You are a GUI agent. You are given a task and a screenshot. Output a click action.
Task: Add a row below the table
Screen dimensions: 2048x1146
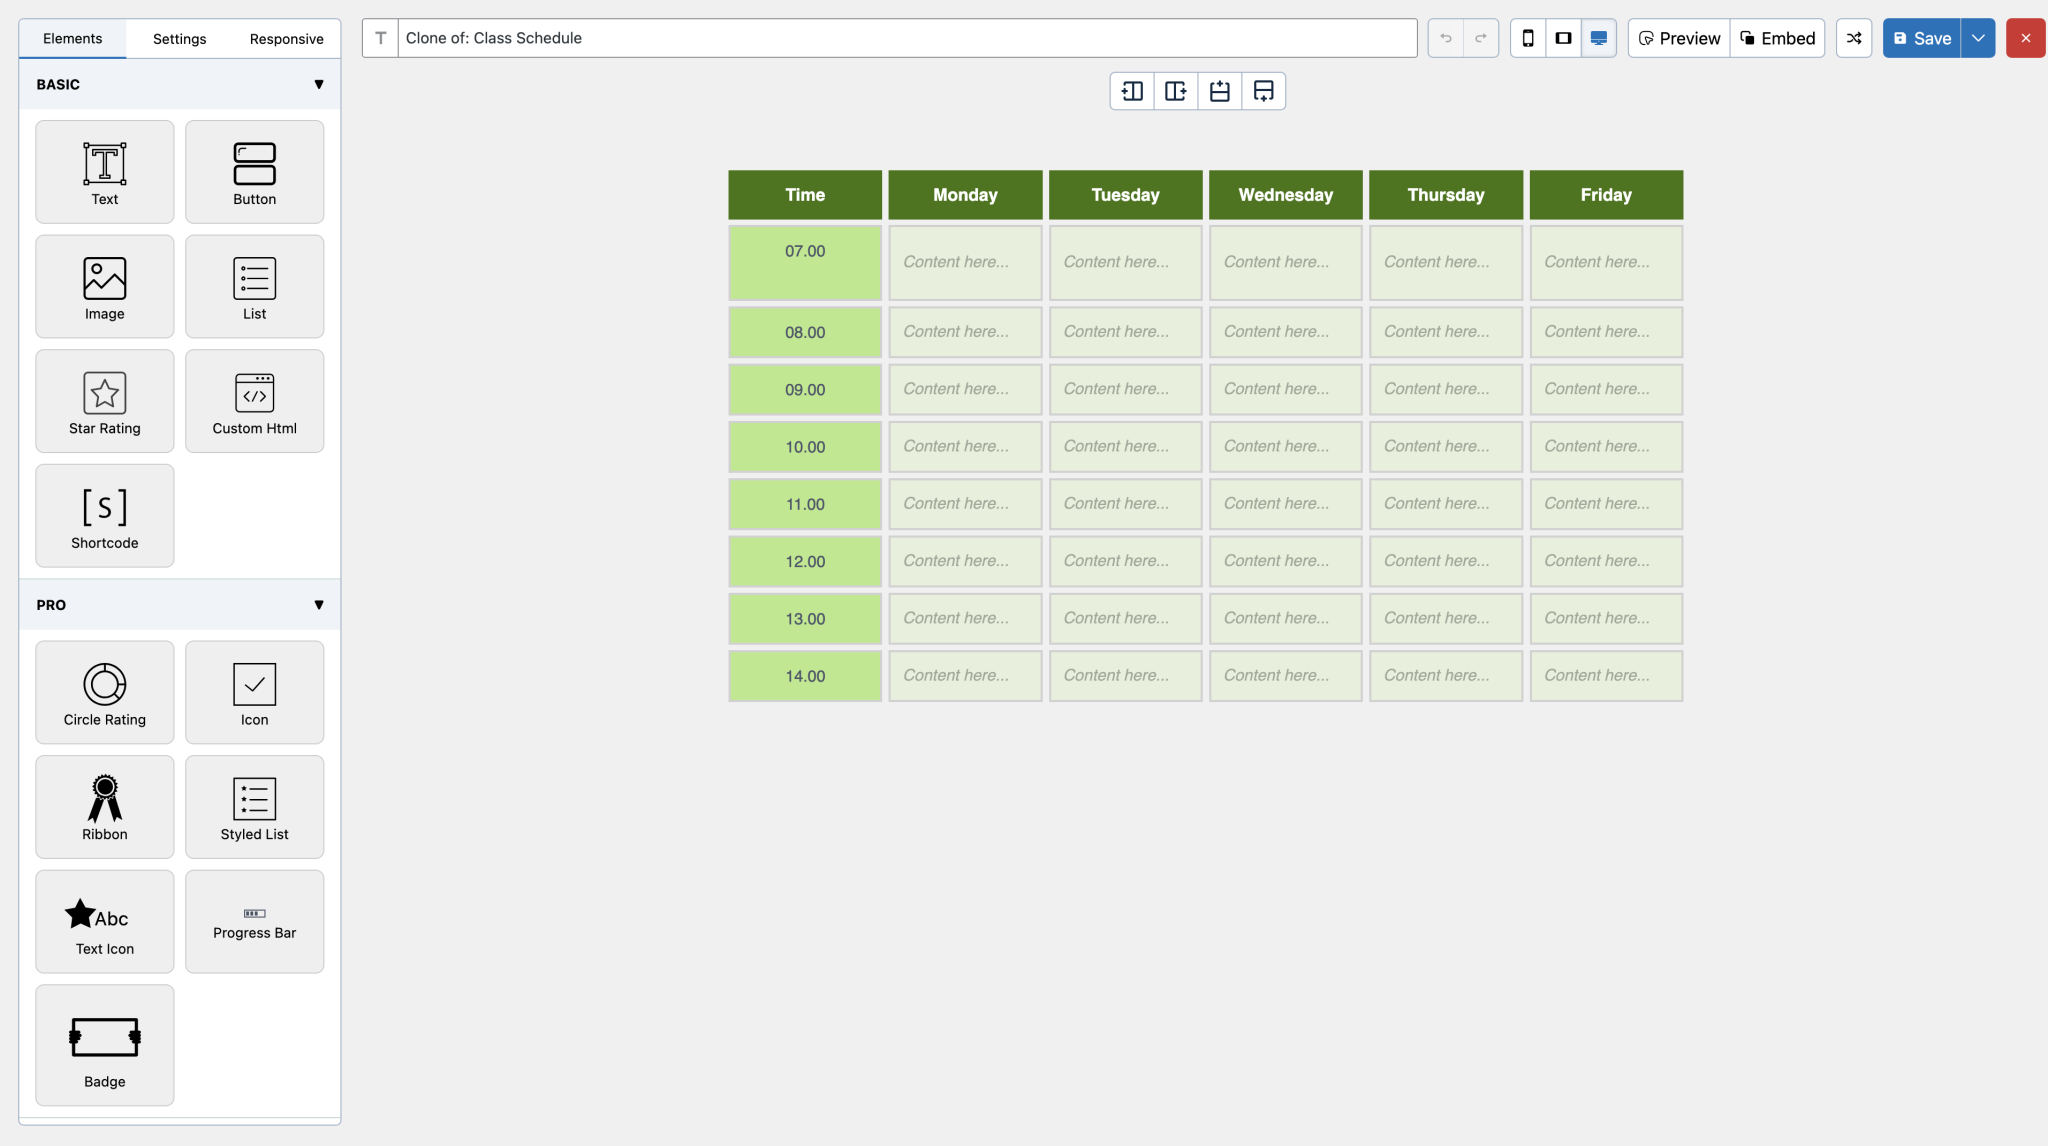[1263, 90]
